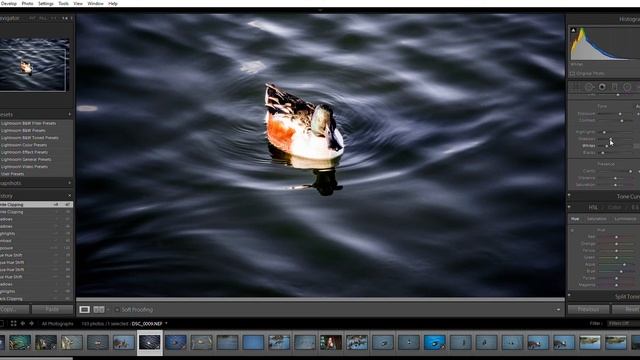
Task: Clear the History panel with X
Action: (69, 196)
